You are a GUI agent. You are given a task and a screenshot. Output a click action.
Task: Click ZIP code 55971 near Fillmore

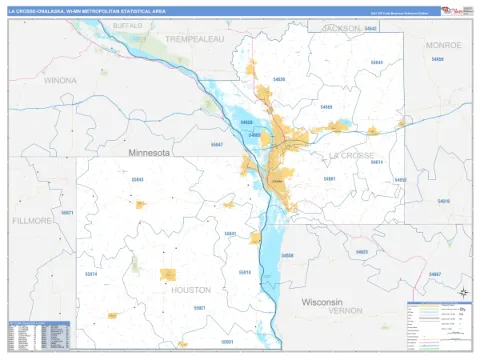(x=67, y=213)
